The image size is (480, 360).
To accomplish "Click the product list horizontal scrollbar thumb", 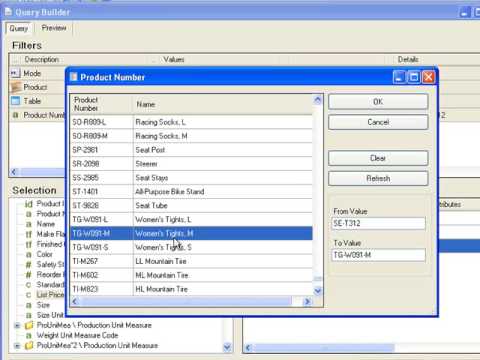I will point(186,302).
